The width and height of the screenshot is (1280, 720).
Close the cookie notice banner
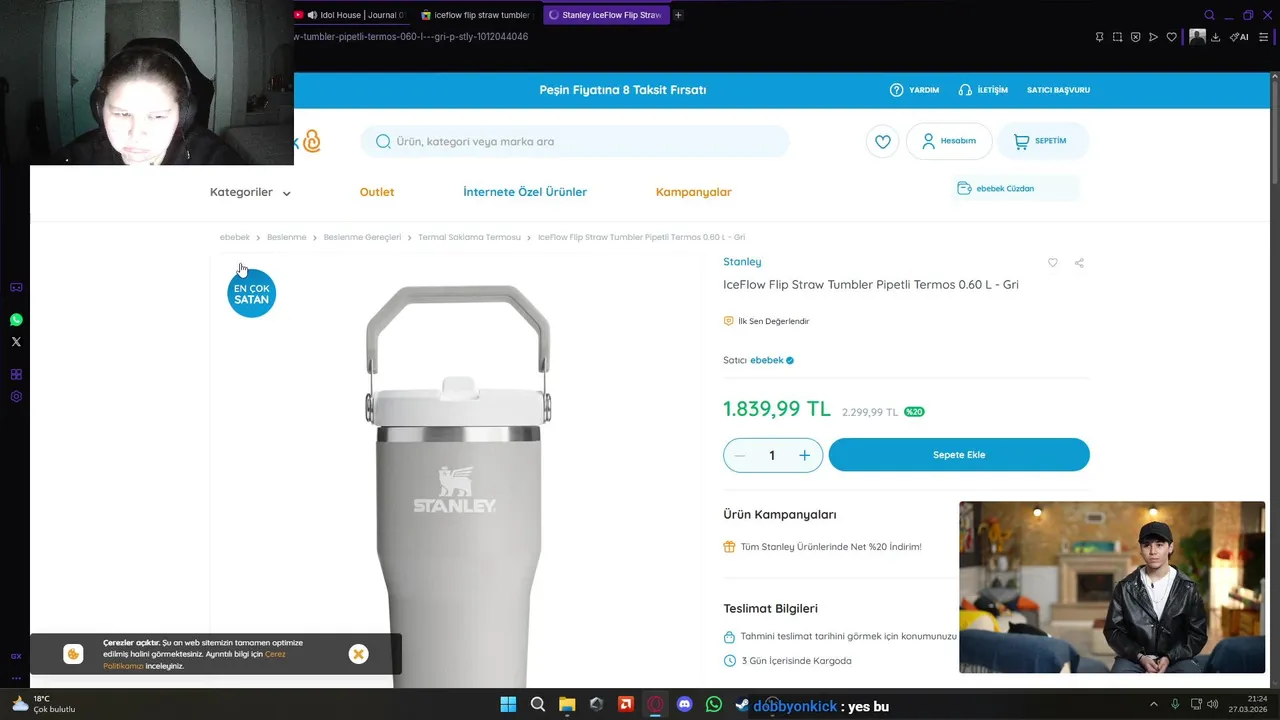(x=358, y=654)
